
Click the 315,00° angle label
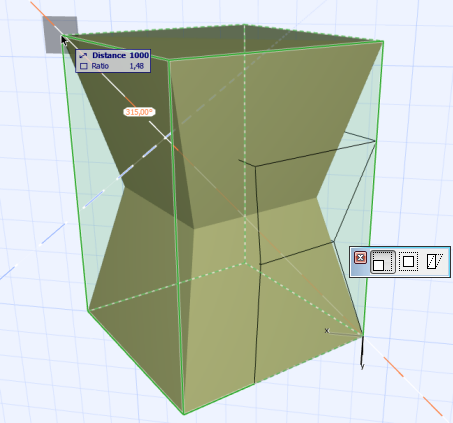point(139,112)
